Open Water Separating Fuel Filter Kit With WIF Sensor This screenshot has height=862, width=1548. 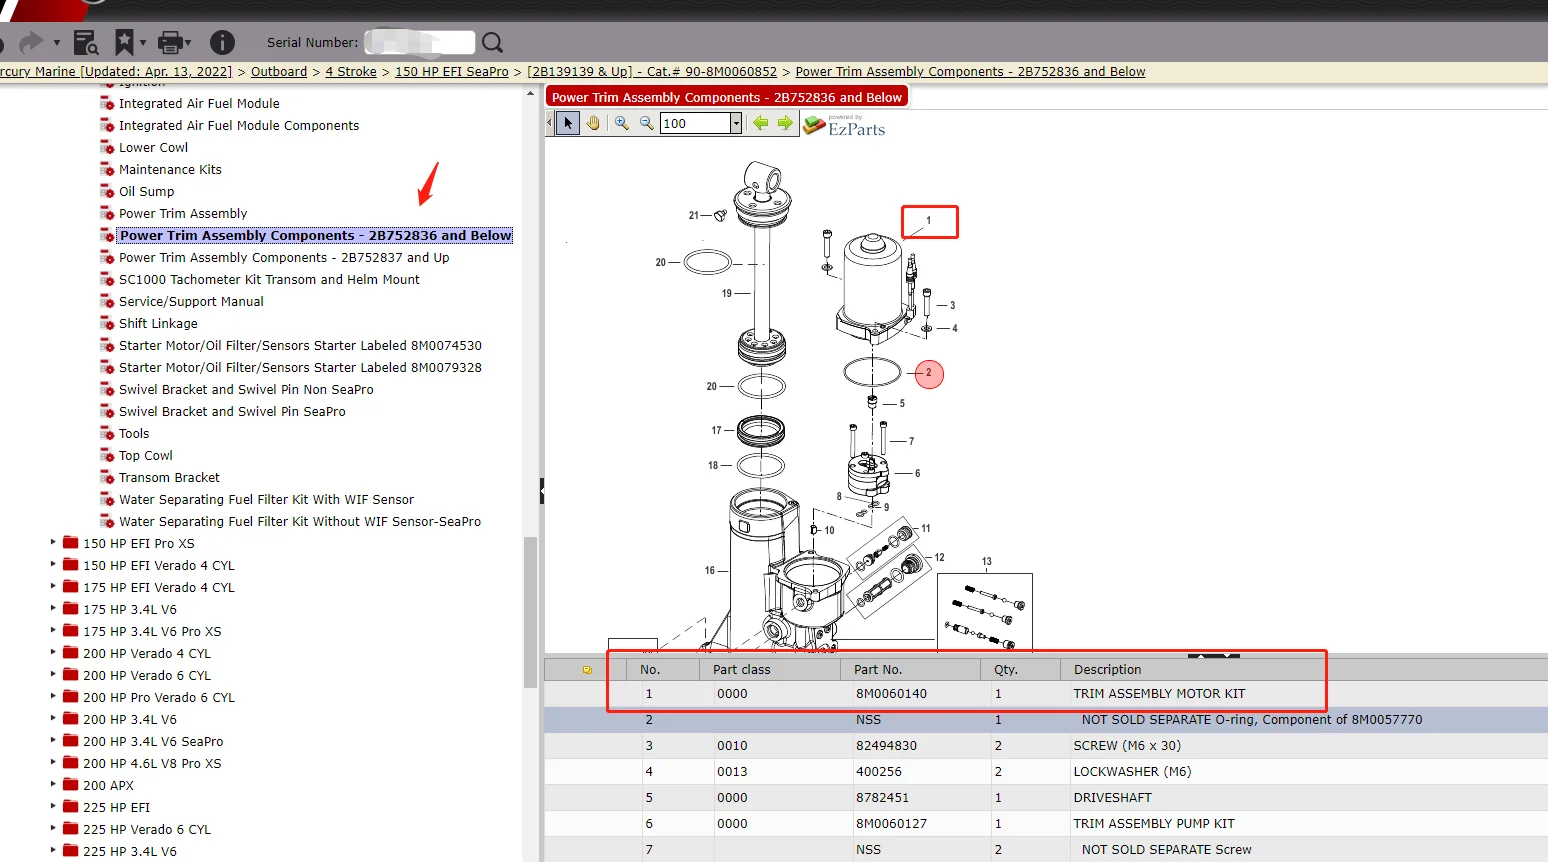(x=266, y=499)
